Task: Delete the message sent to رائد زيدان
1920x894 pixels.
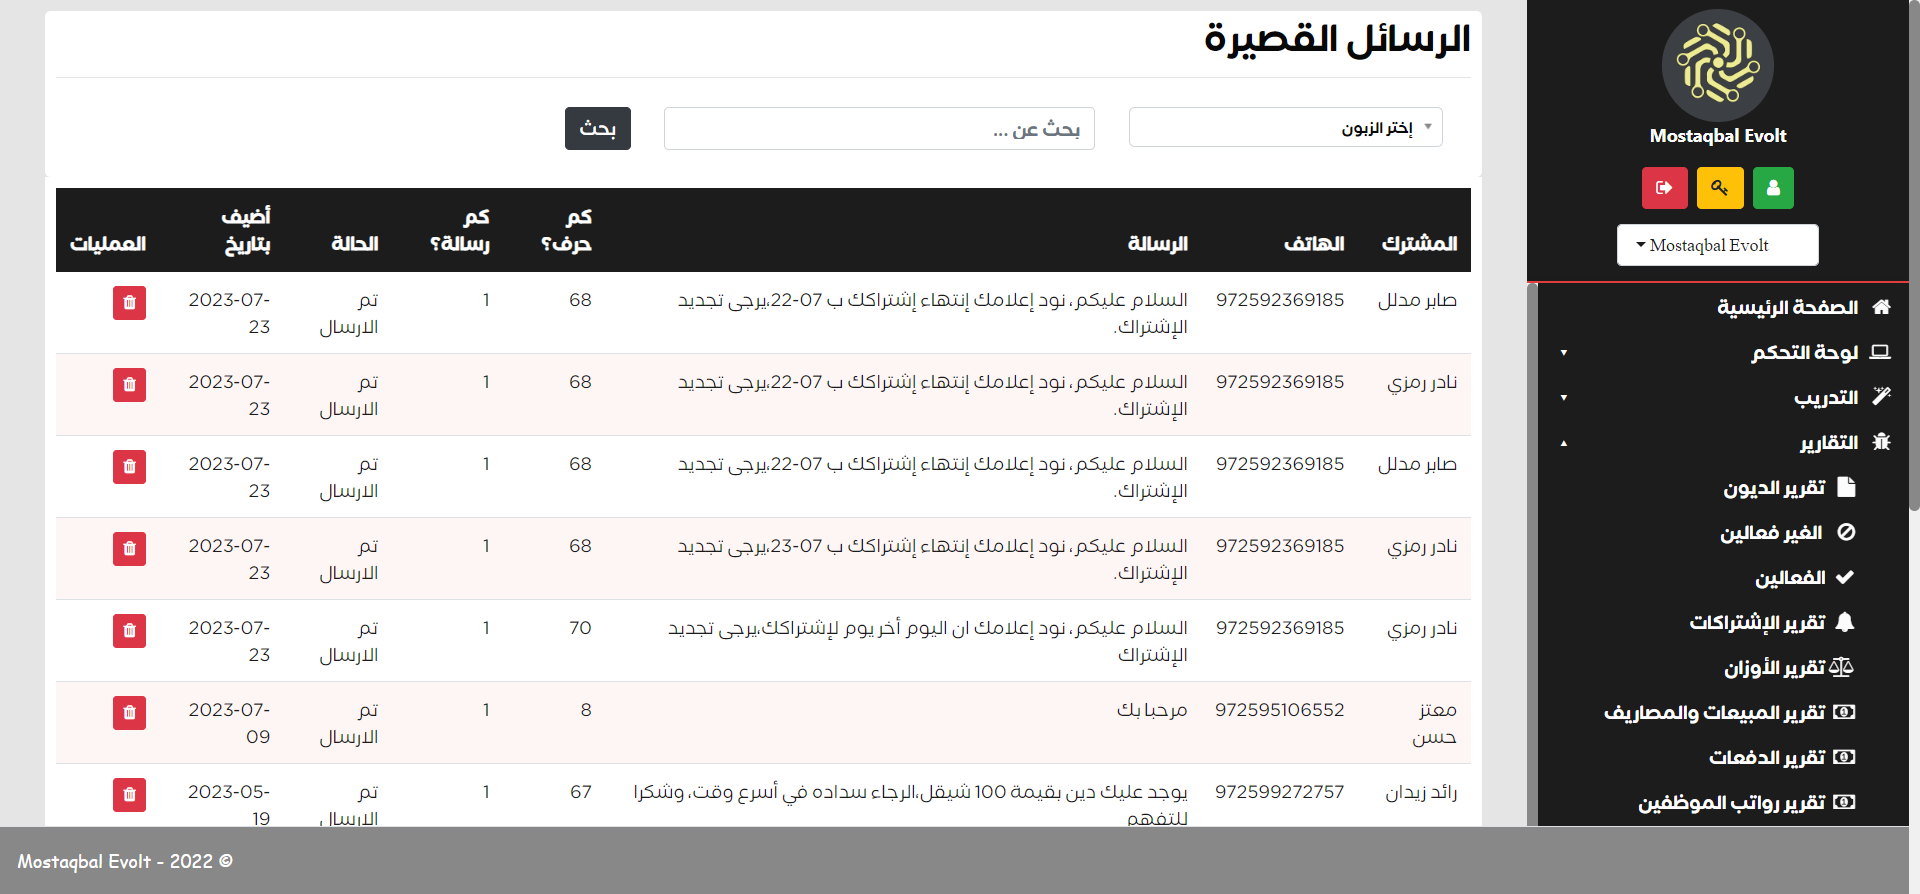Action: point(129,795)
